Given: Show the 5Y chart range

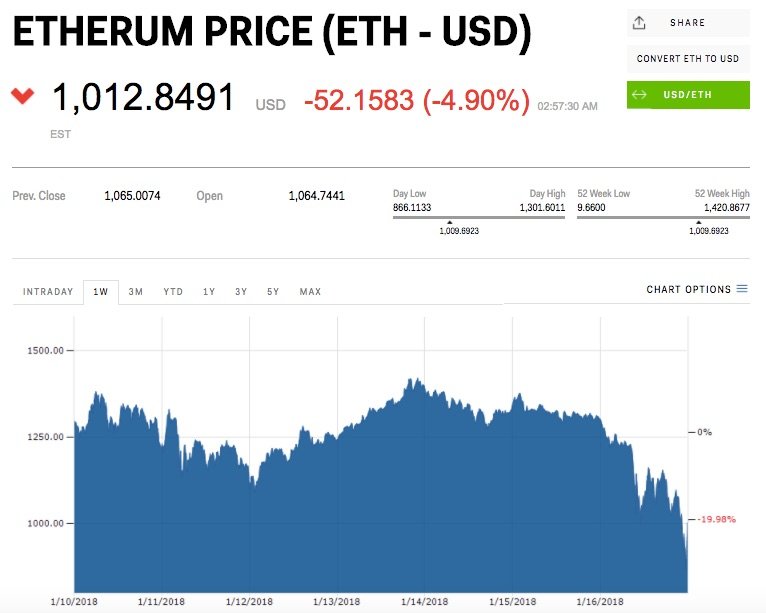Looking at the screenshot, I should tap(273, 292).
